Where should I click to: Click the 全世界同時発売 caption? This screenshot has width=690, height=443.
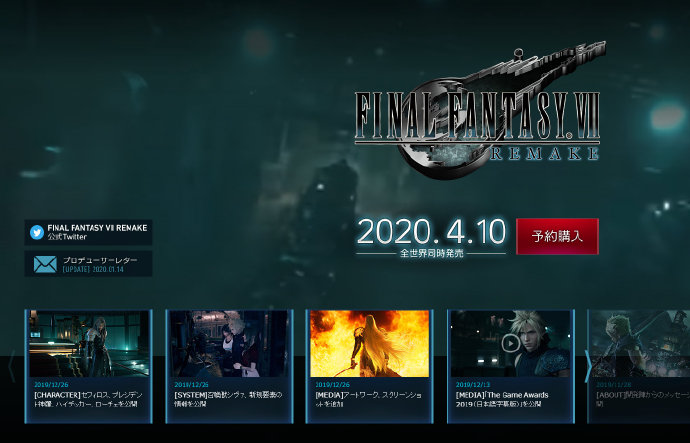431,253
